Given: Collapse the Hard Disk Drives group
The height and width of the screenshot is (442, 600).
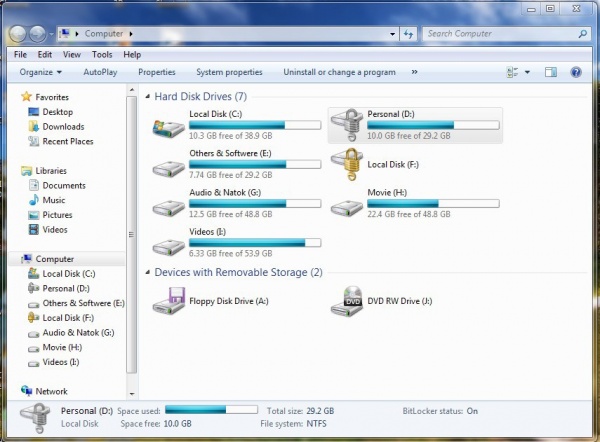Looking at the screenshot, I should tap(148, 97).
